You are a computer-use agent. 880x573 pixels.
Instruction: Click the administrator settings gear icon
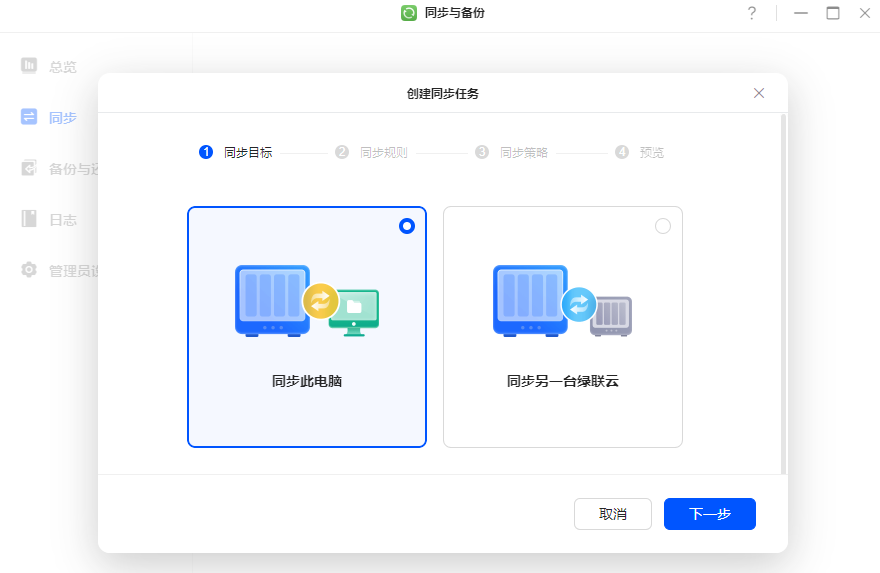point(29,270)
